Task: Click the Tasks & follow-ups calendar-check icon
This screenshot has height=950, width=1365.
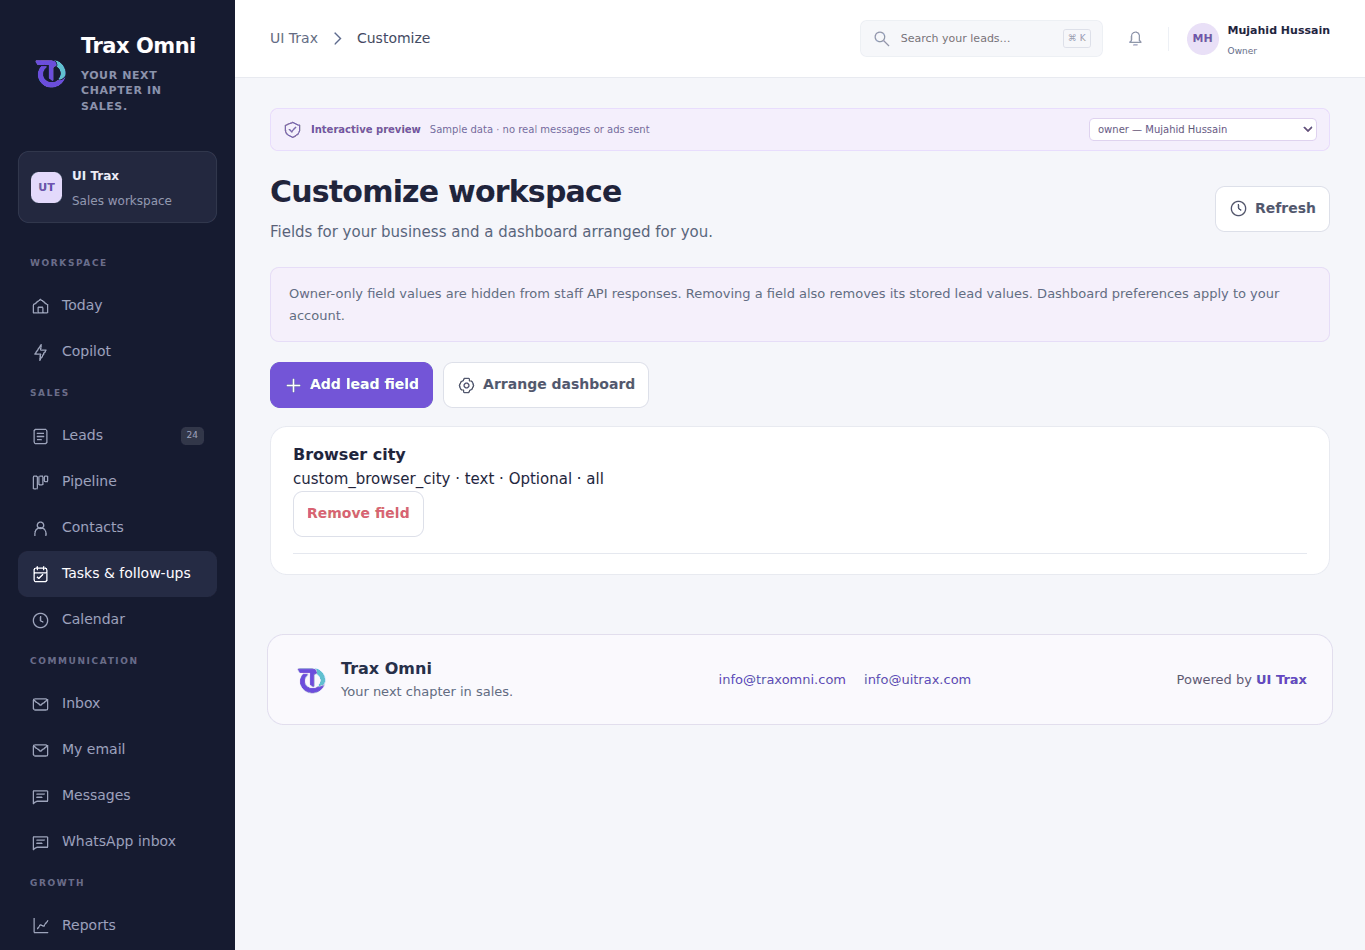Action: 40,574
